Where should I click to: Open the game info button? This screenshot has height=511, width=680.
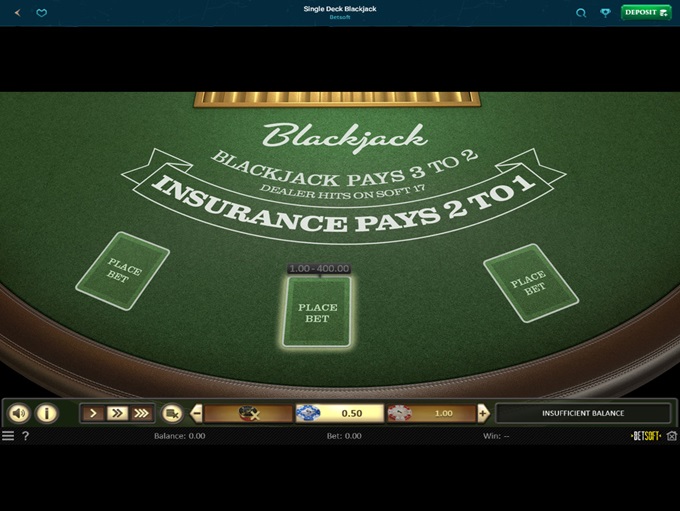pos(46,413)
